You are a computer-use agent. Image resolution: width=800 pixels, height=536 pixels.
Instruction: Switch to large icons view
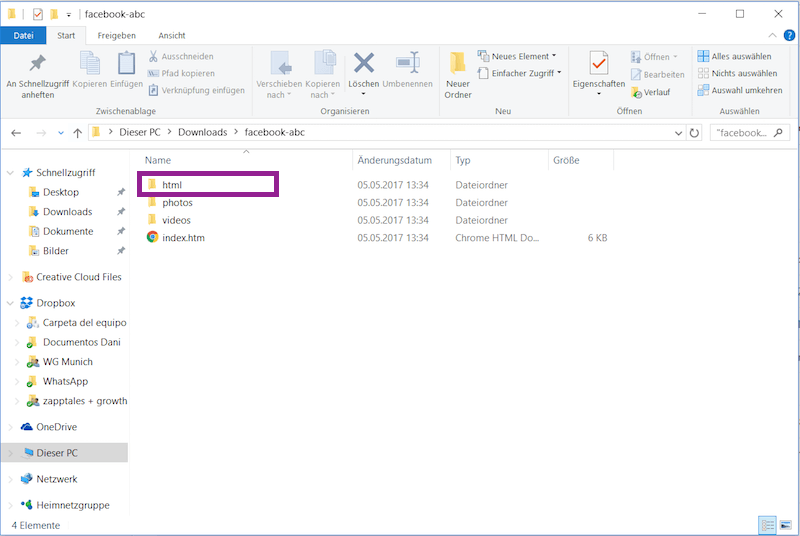point(786,525)
